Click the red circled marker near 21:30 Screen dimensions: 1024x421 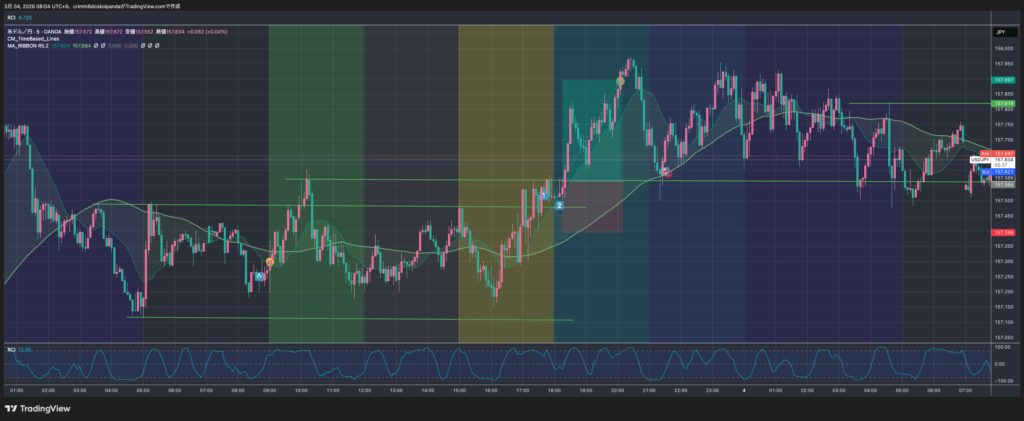[667, 172]
